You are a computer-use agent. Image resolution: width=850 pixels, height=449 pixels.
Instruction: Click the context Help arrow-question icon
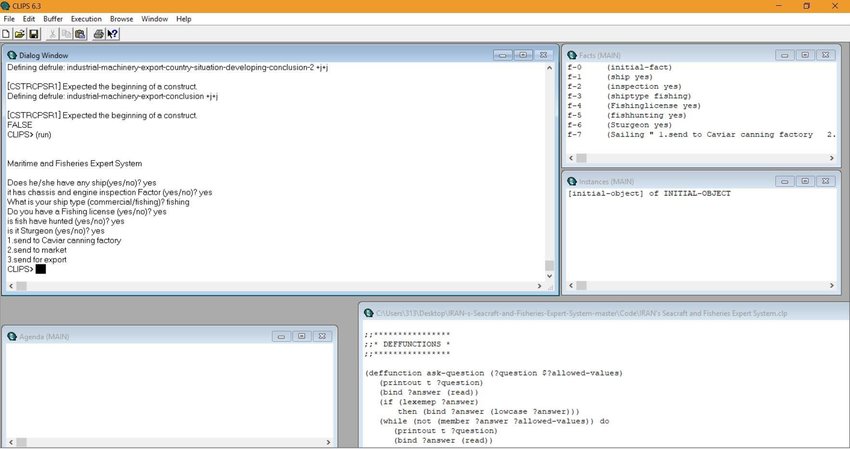(x=113, y=33)
